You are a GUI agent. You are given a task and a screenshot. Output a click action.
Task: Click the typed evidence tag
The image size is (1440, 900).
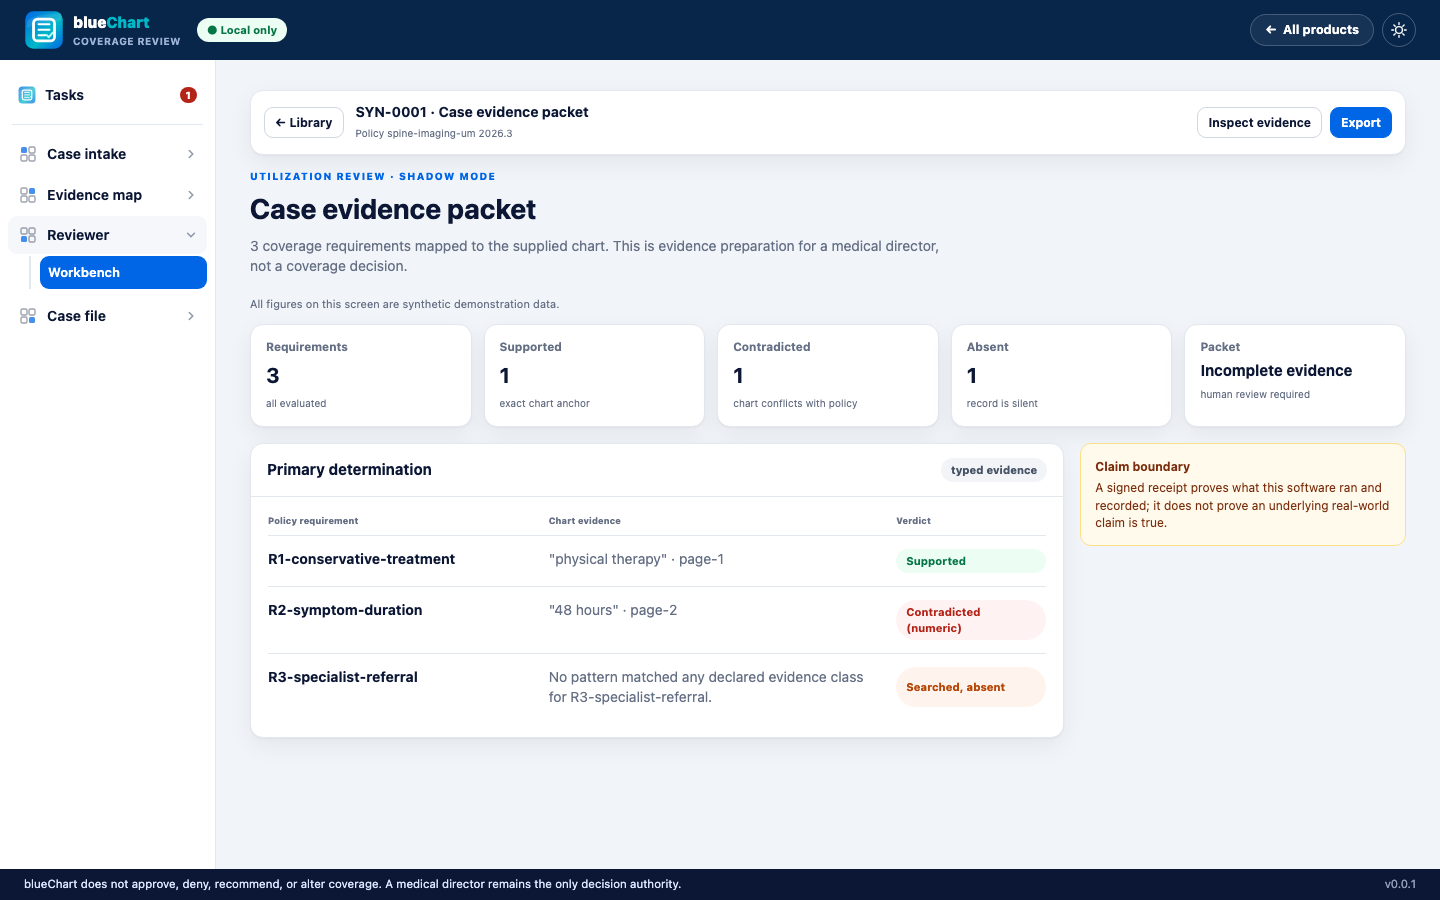click(x=993, y=470)
